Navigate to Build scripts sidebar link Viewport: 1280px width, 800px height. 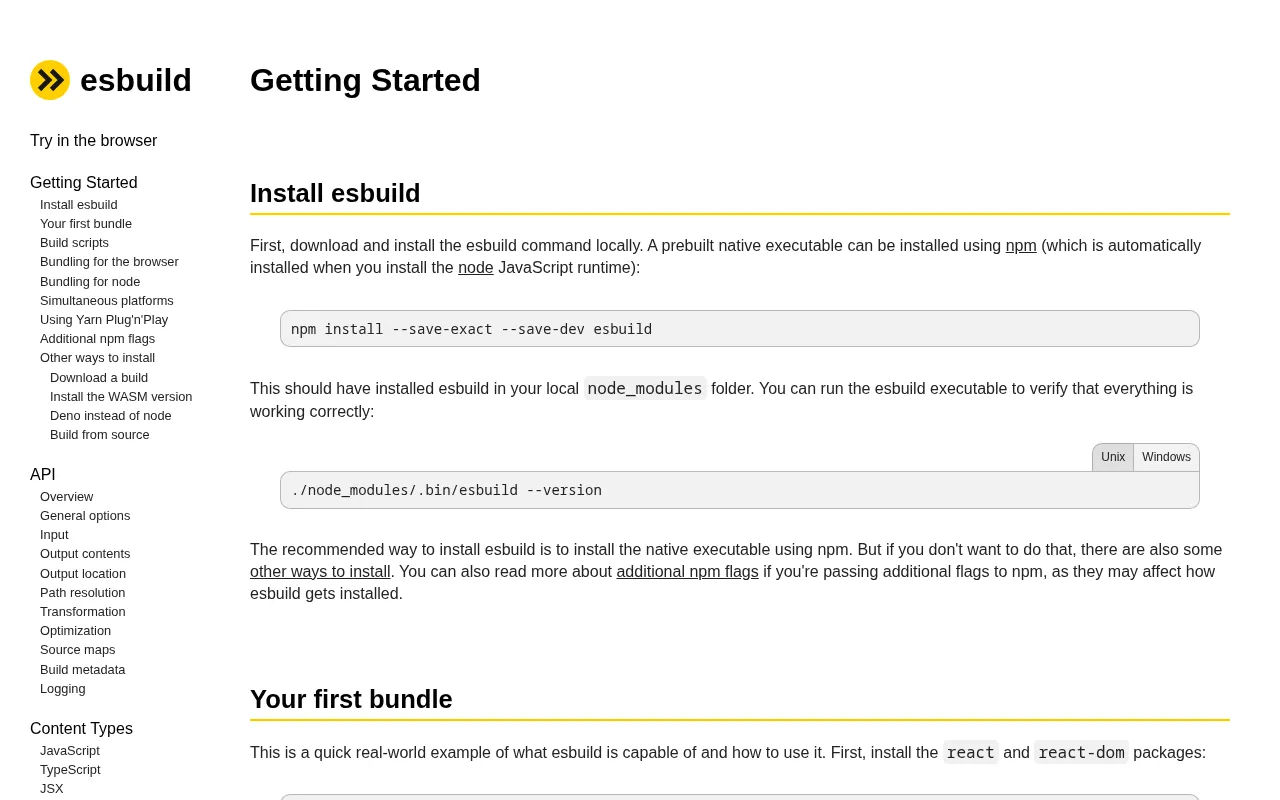click(74, 243)
